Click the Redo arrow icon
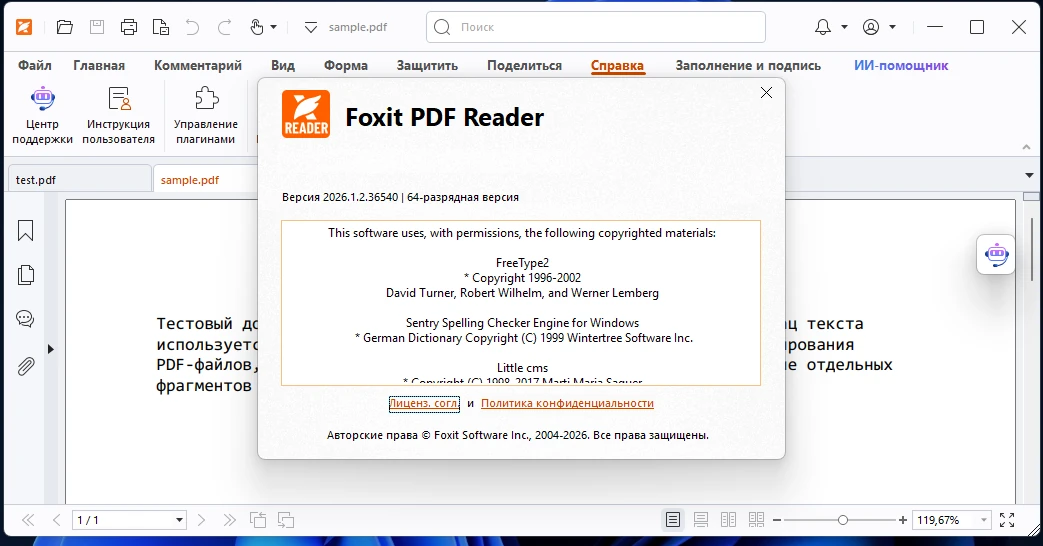The width and height of the screenshot is (1043, 546). pyautogui.click(x=225, y=27)
